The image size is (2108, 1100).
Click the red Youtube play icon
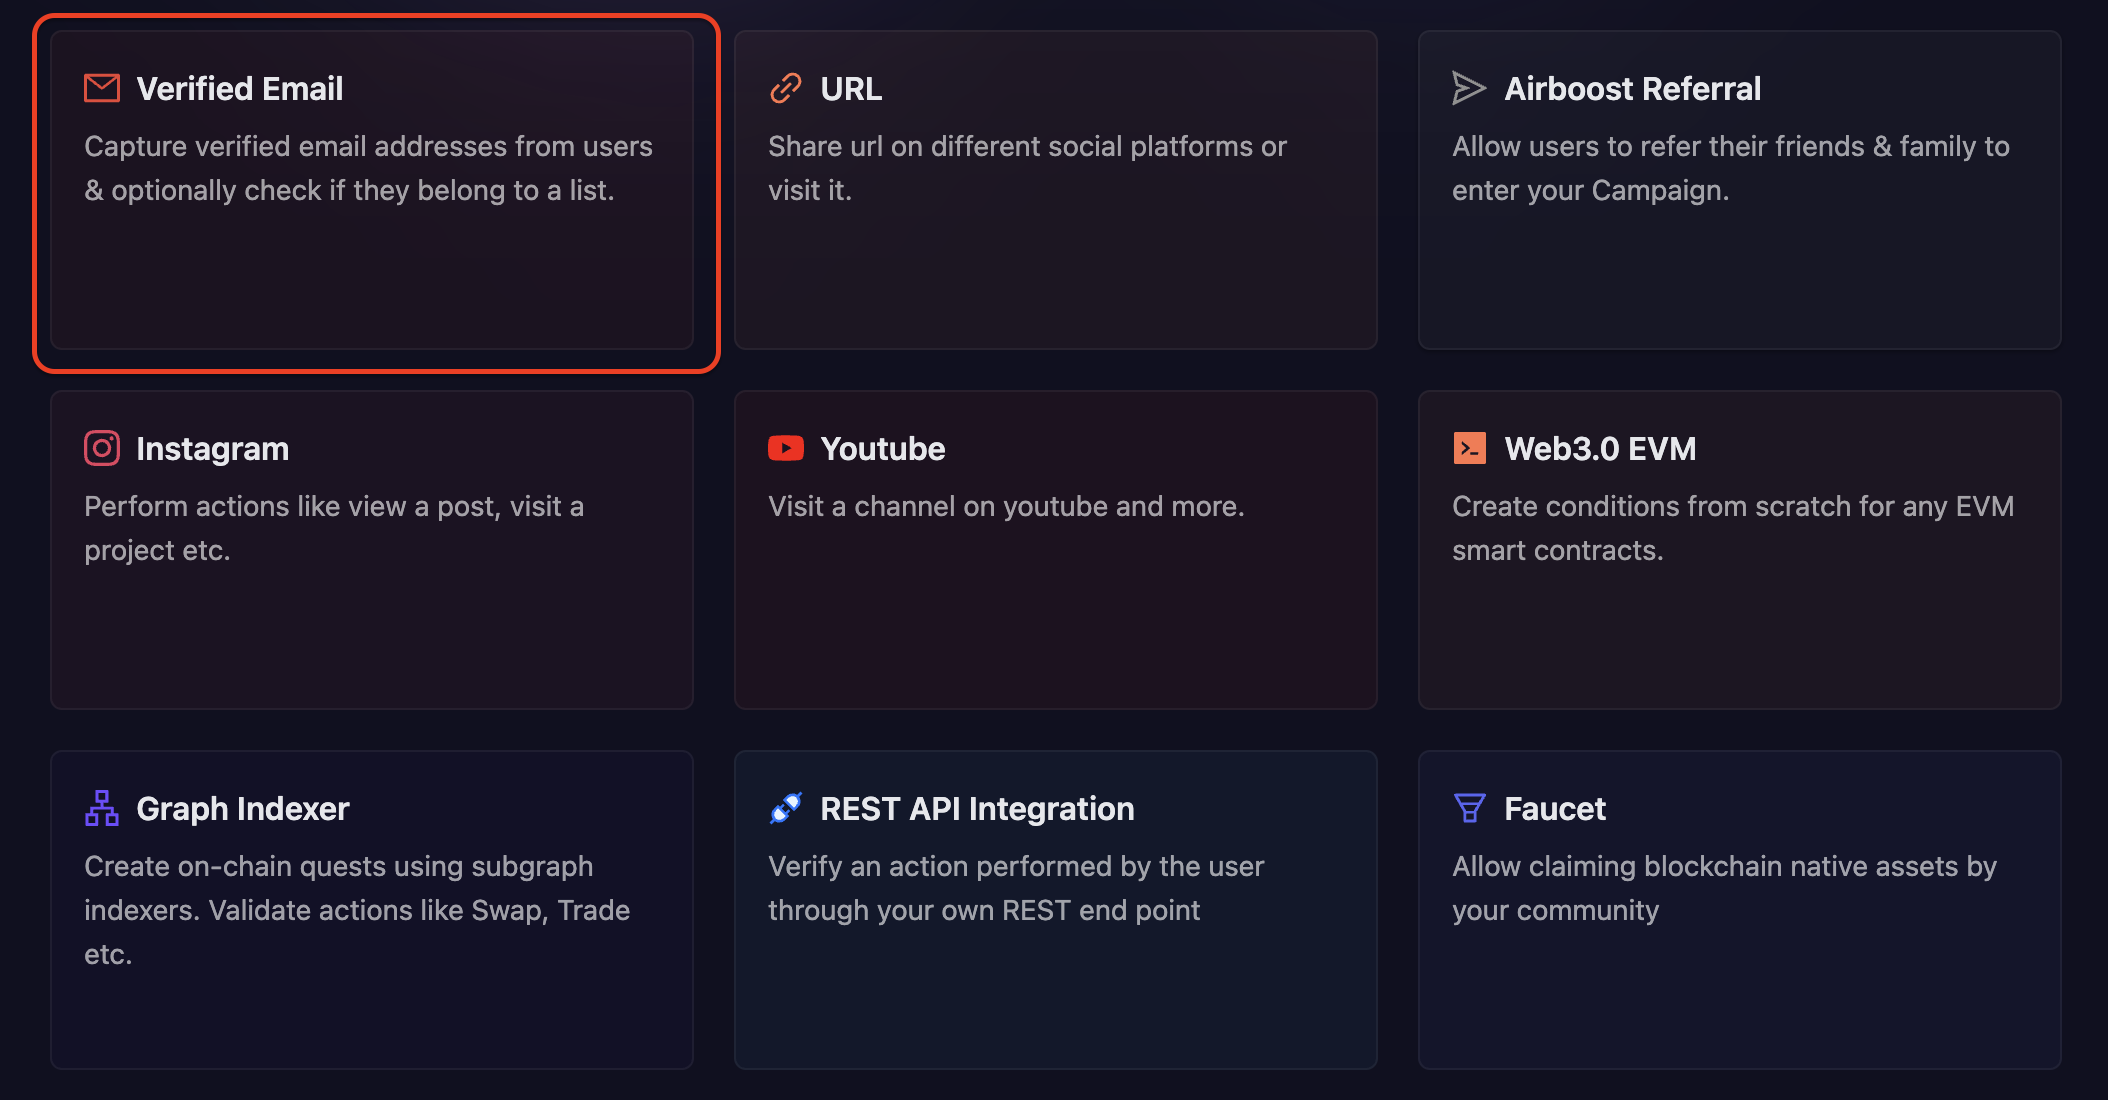(x=785, y=448)
